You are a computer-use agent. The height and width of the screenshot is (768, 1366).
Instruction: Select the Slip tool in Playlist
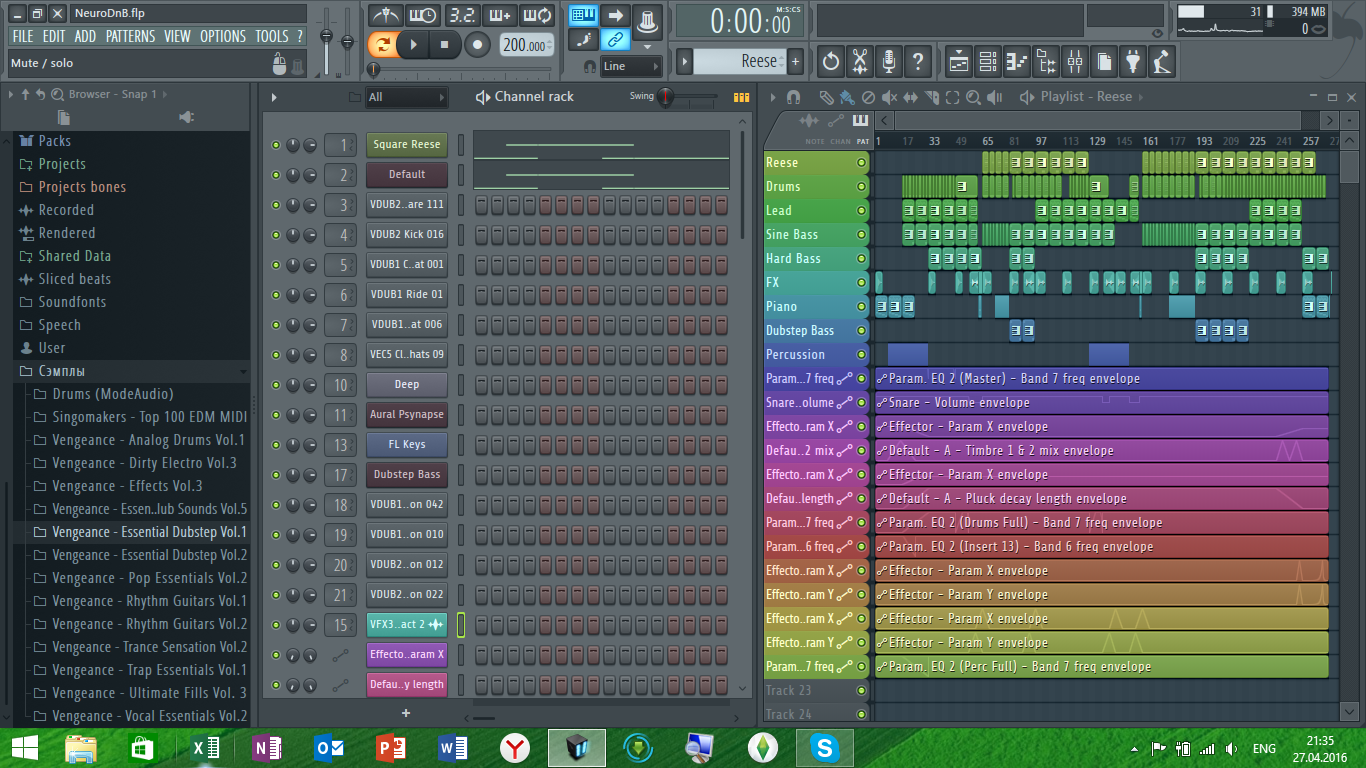[910, 97]
